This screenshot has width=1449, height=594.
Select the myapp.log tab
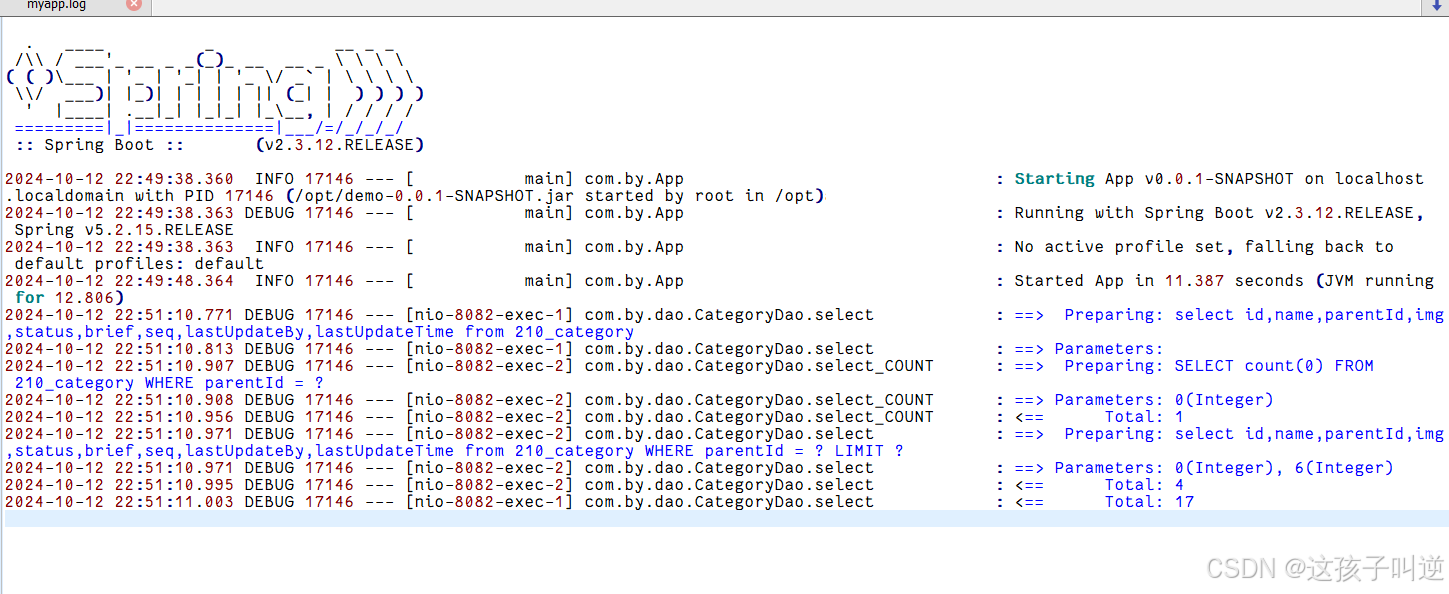coord(57,5)
